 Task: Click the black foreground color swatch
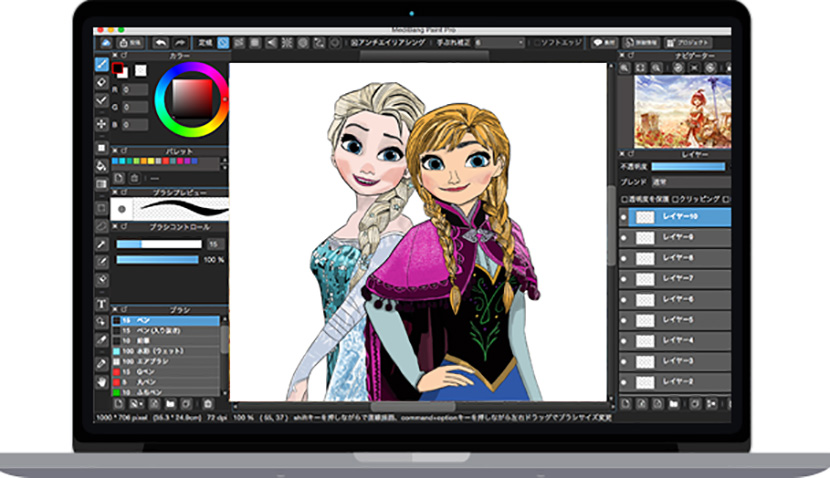(x=118, y=68)
